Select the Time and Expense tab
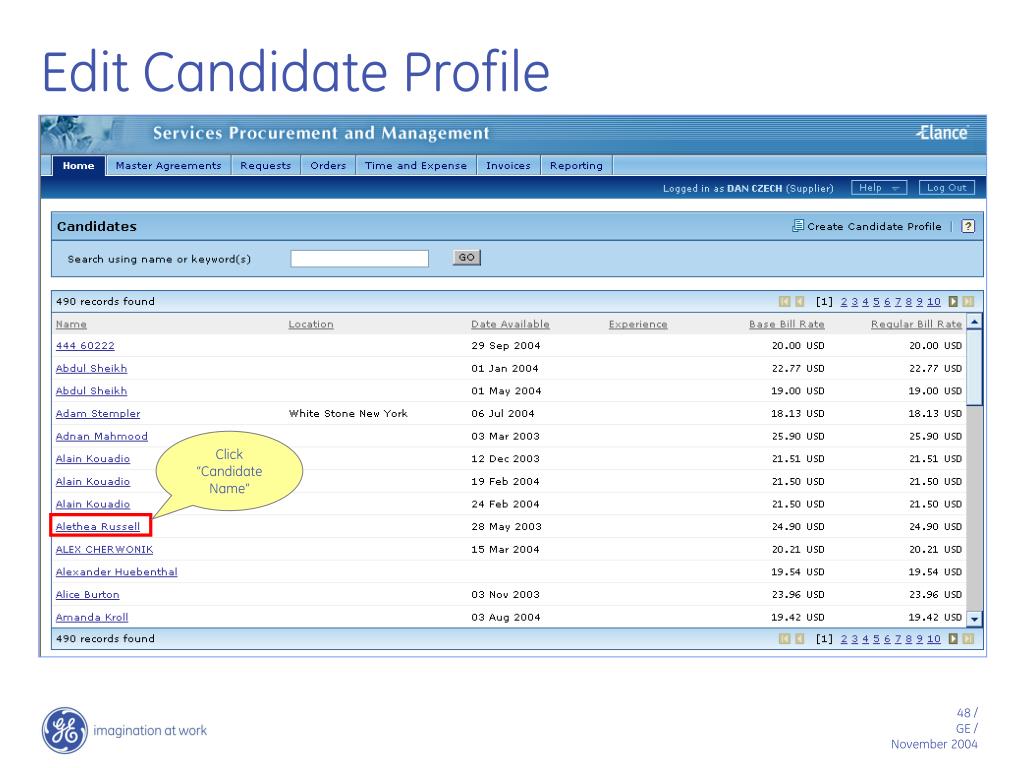 click(x=416, y=166)
